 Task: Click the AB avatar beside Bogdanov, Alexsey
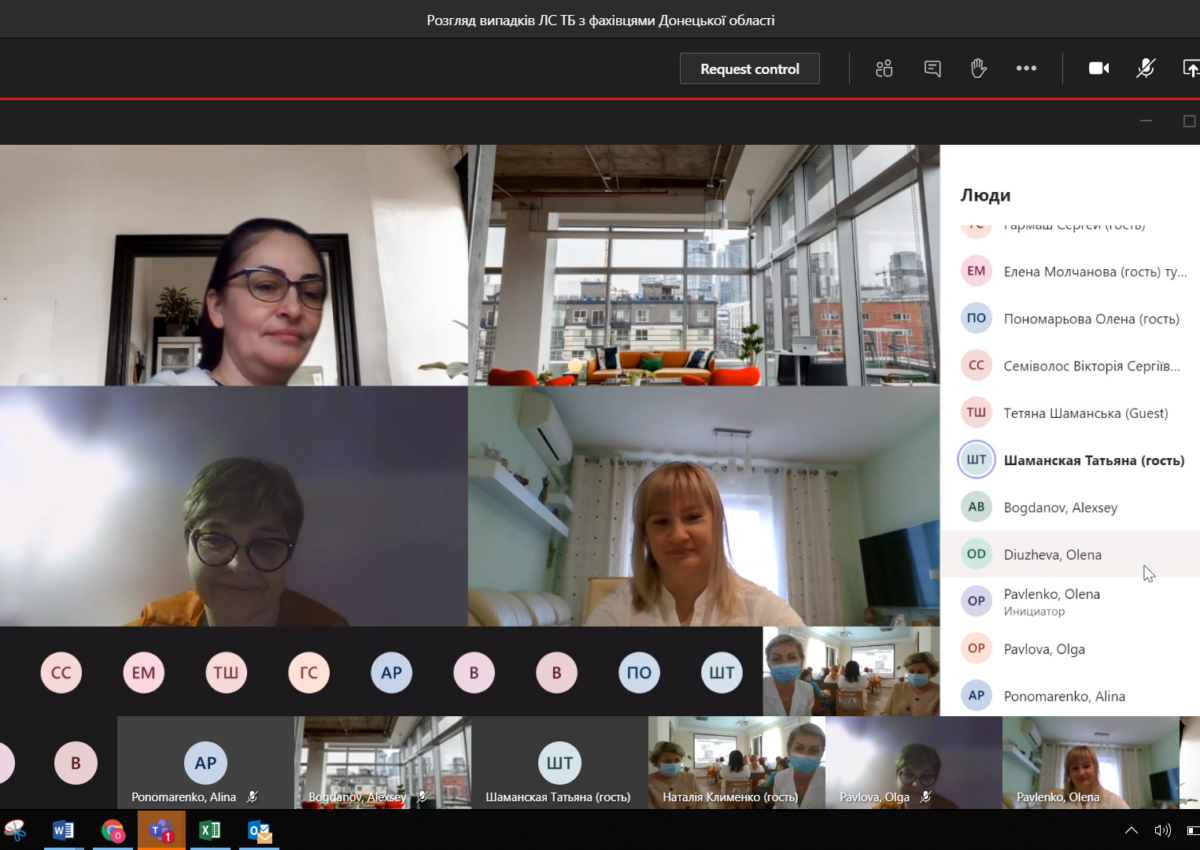[x=976, y=507]
